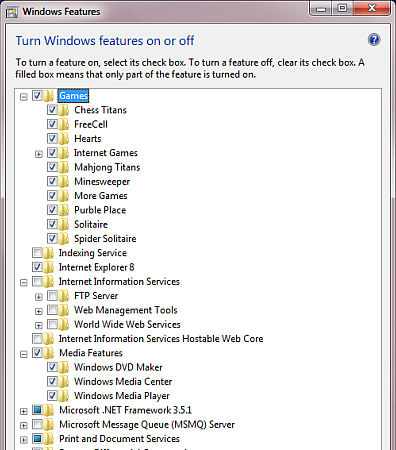Uncheck the Minesweeper checkbox
This screenshot has width=396, height=450.
52,181
